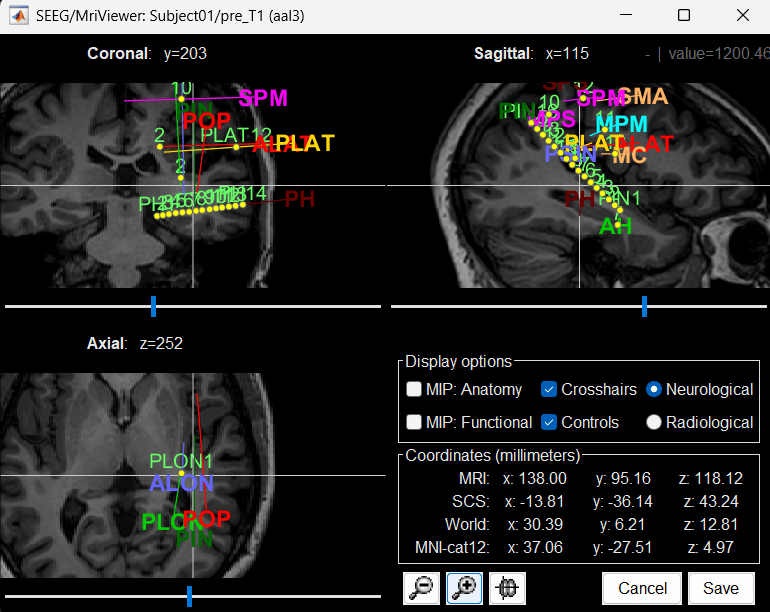Maximize the MriViewer window

684,16
